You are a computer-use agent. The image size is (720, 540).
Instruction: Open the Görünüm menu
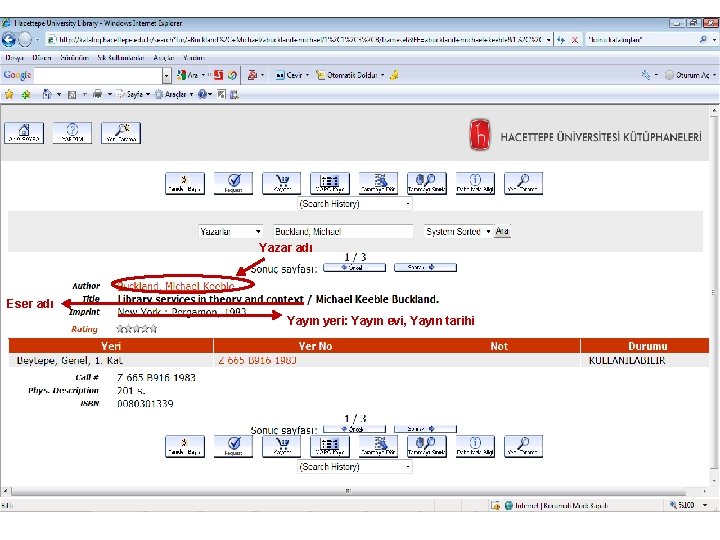coord(74,58)
